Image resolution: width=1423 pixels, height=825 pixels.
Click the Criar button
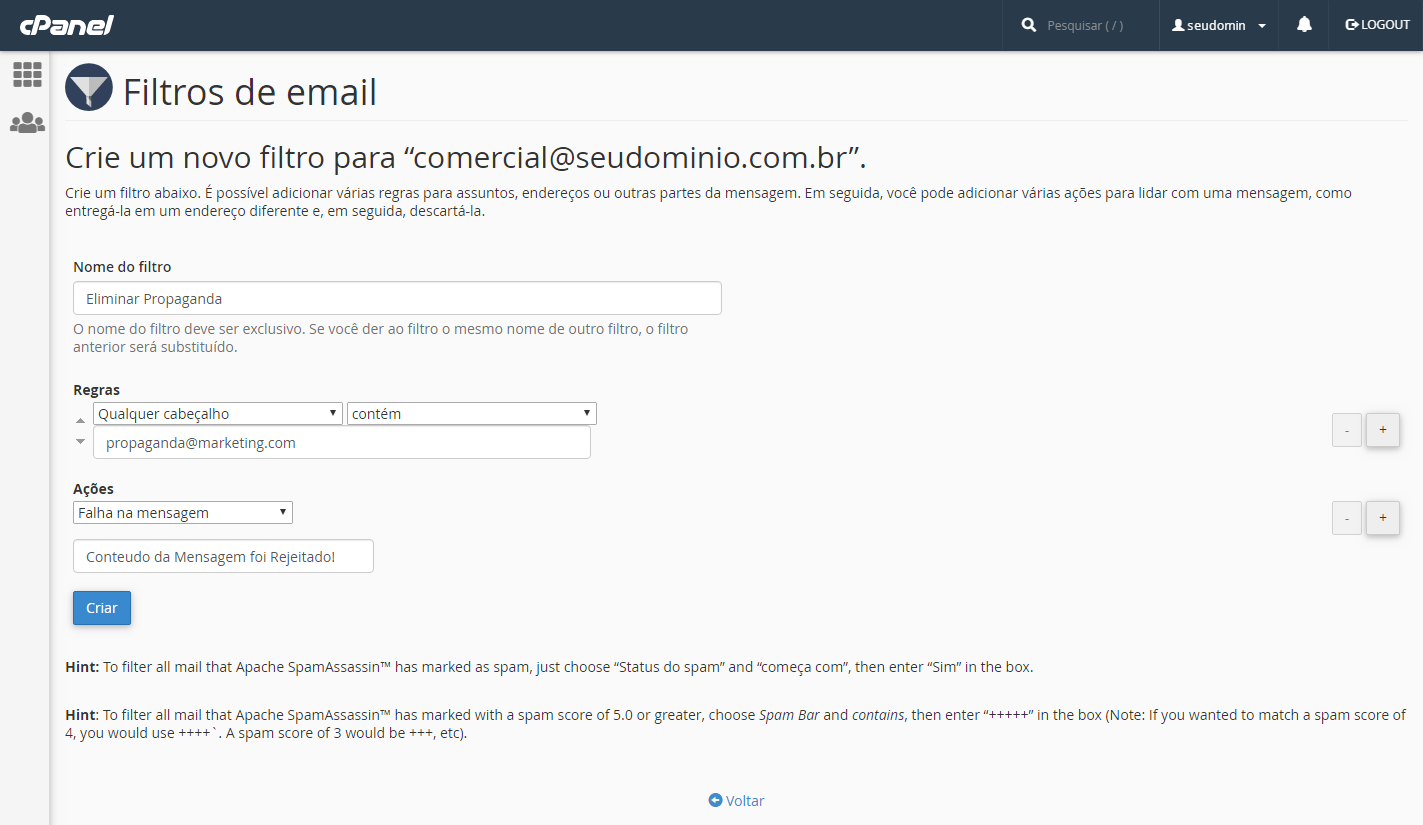[102, 608]
